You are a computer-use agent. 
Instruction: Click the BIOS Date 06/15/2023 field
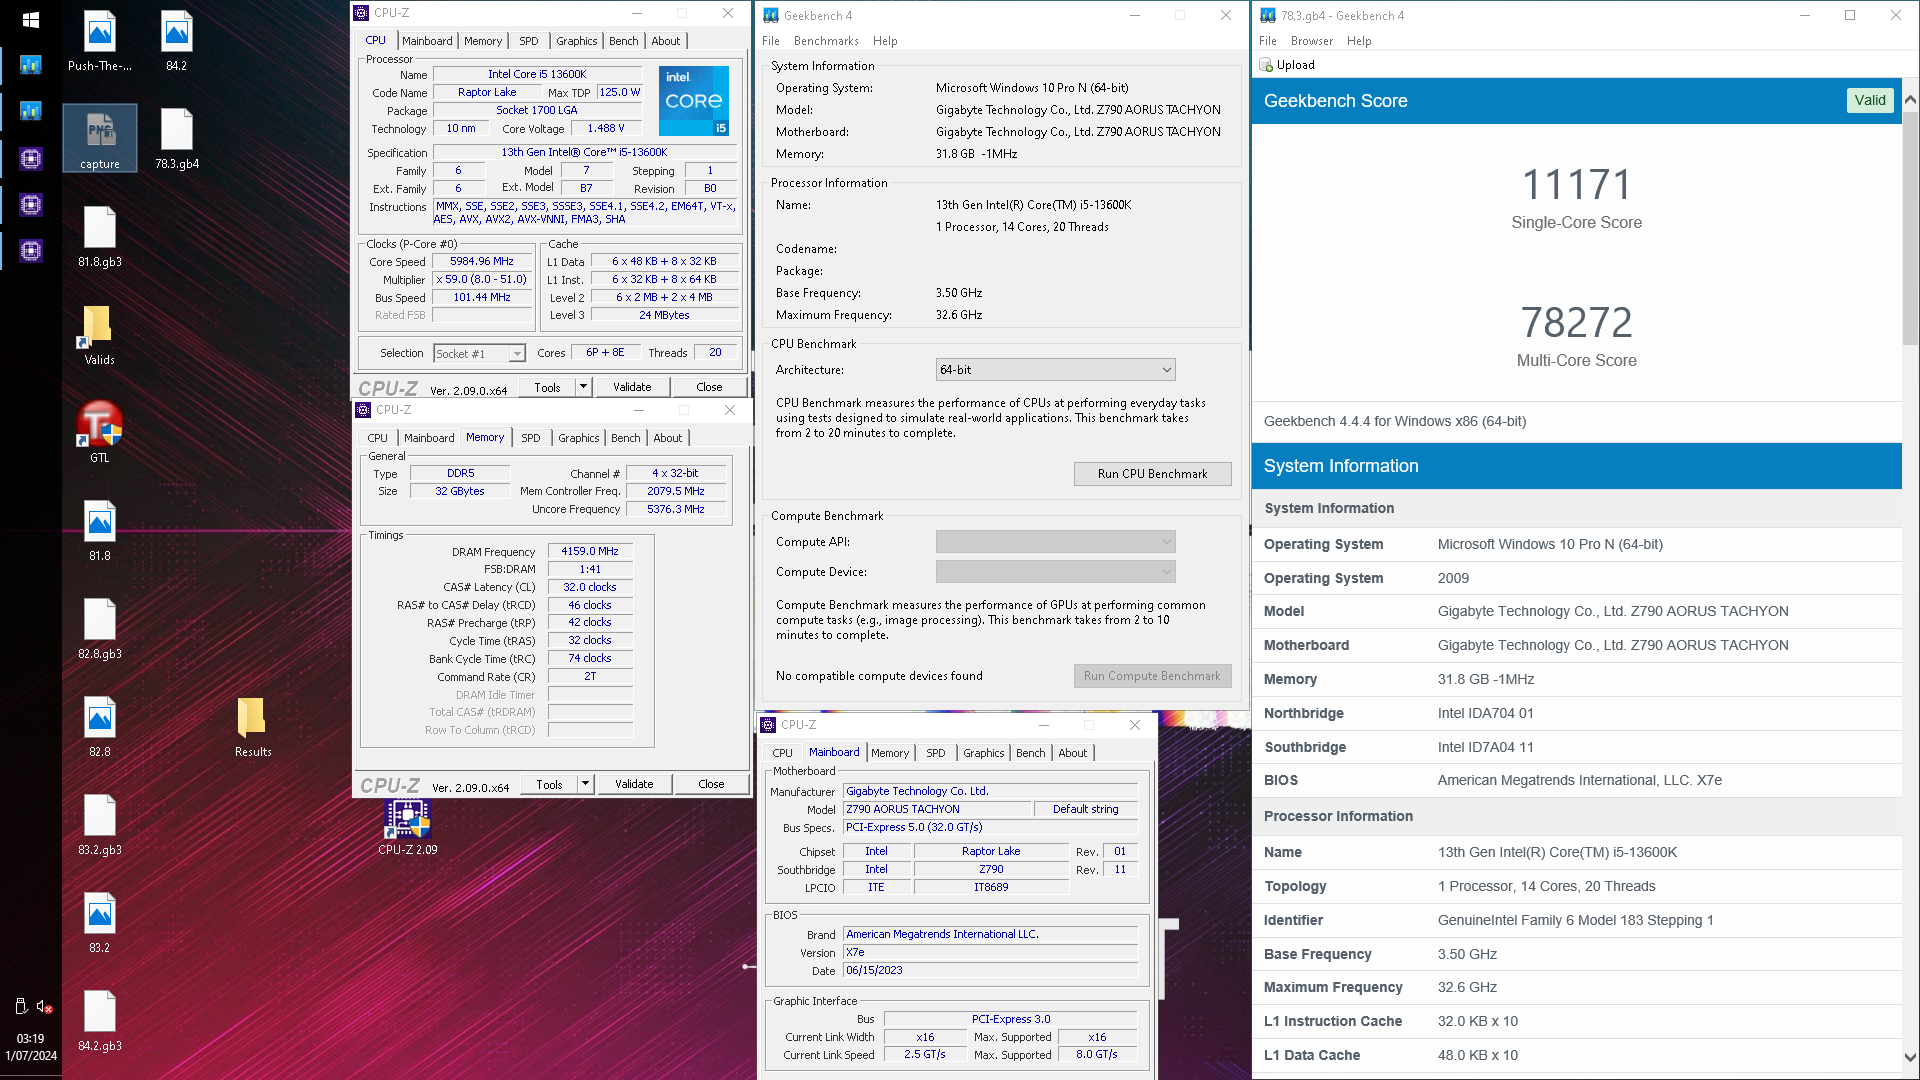(x=991, y=971)
